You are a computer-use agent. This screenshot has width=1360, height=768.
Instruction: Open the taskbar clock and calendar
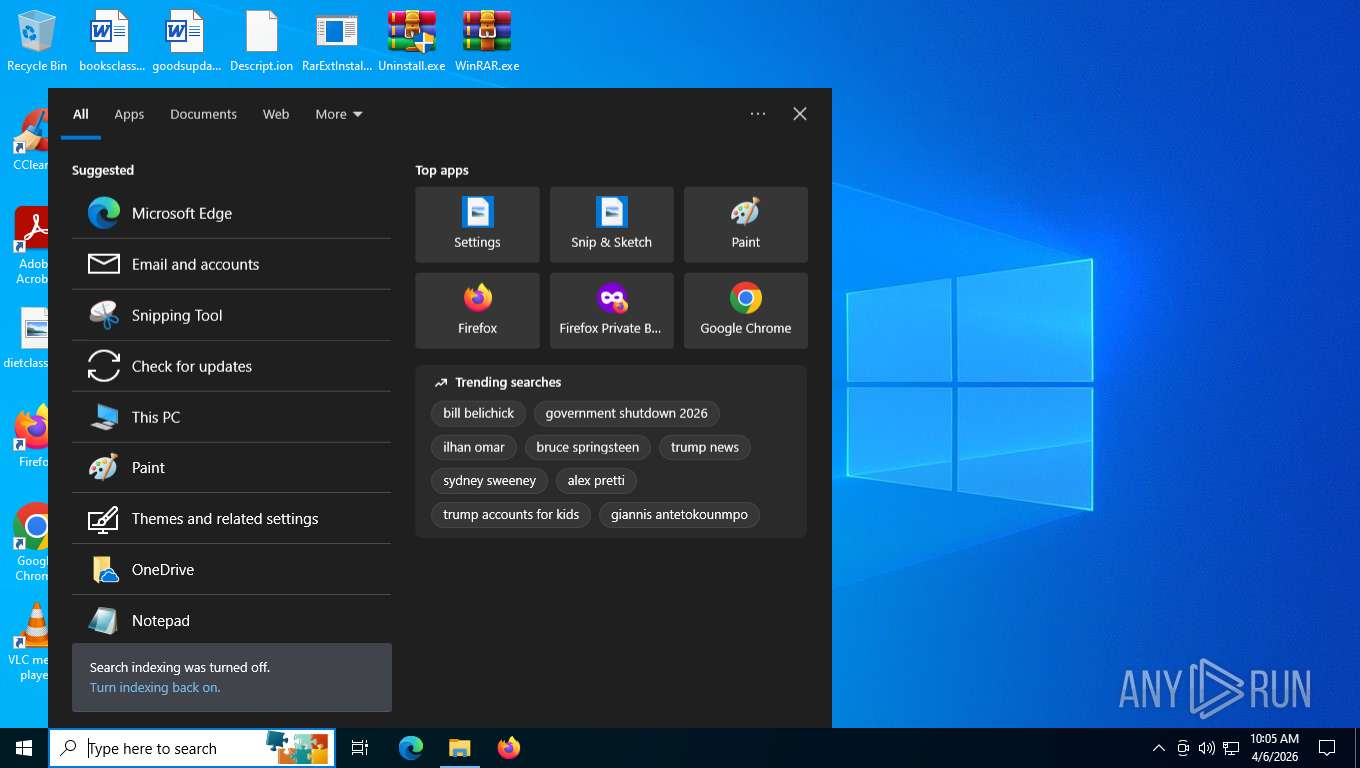tap(1274, 748)
